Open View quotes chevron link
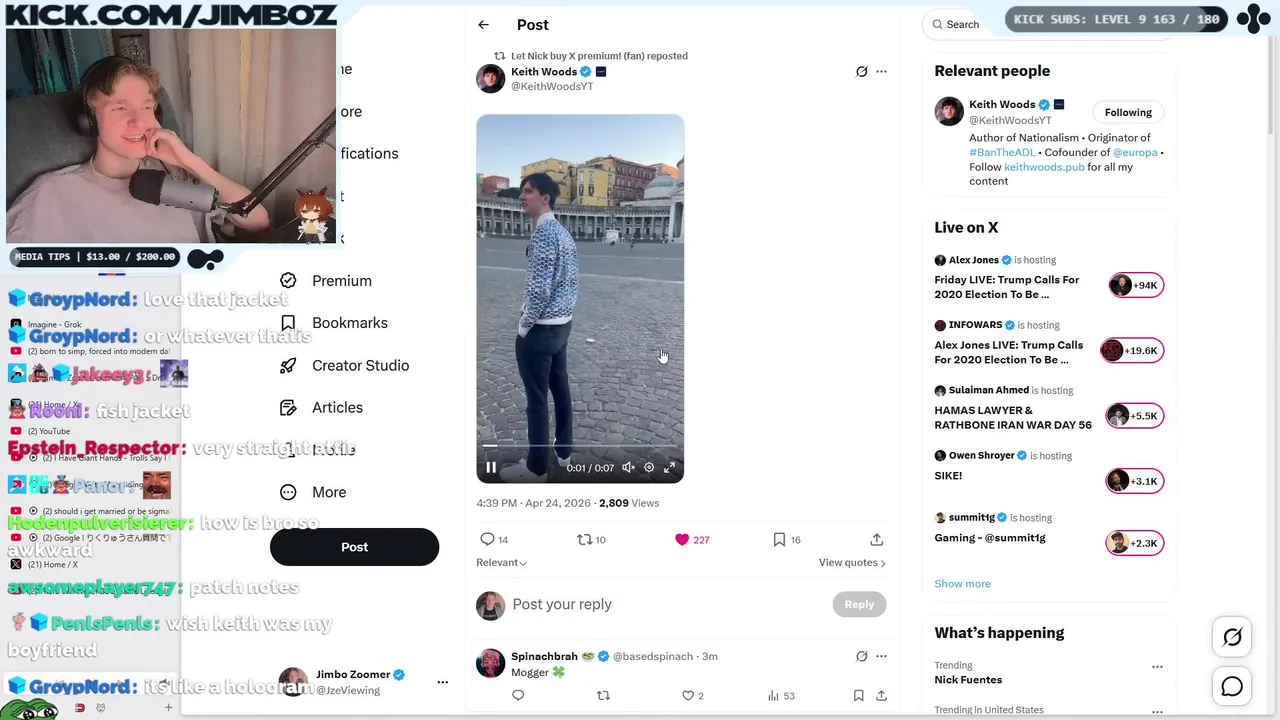 click(x=852, y=562)
